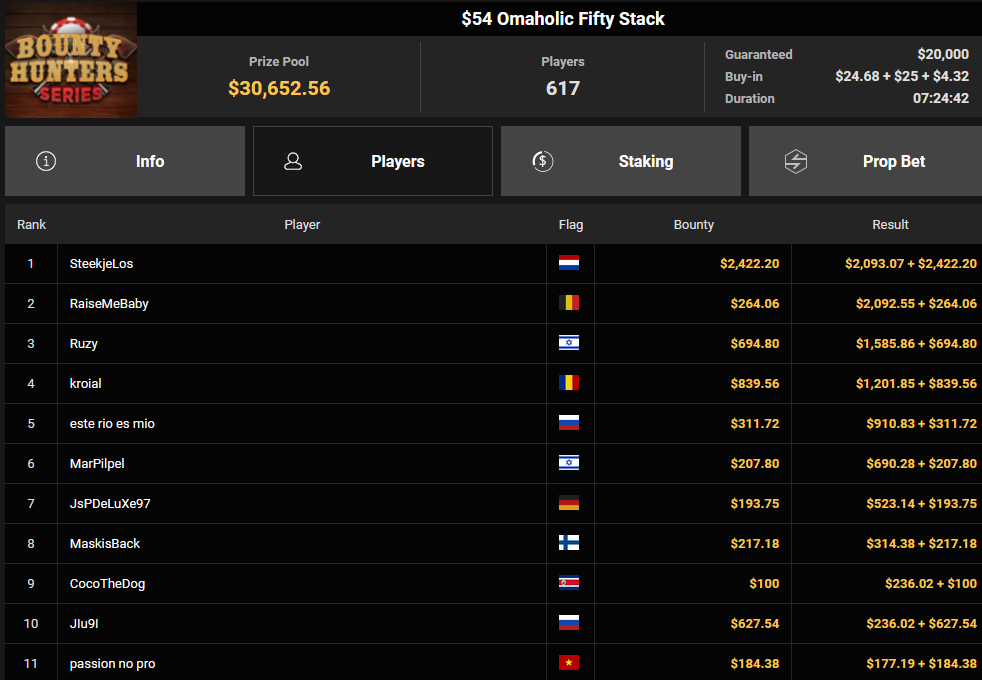The image size is (982, 680).
Task: Click the Player column header
Action: point(302,224)
